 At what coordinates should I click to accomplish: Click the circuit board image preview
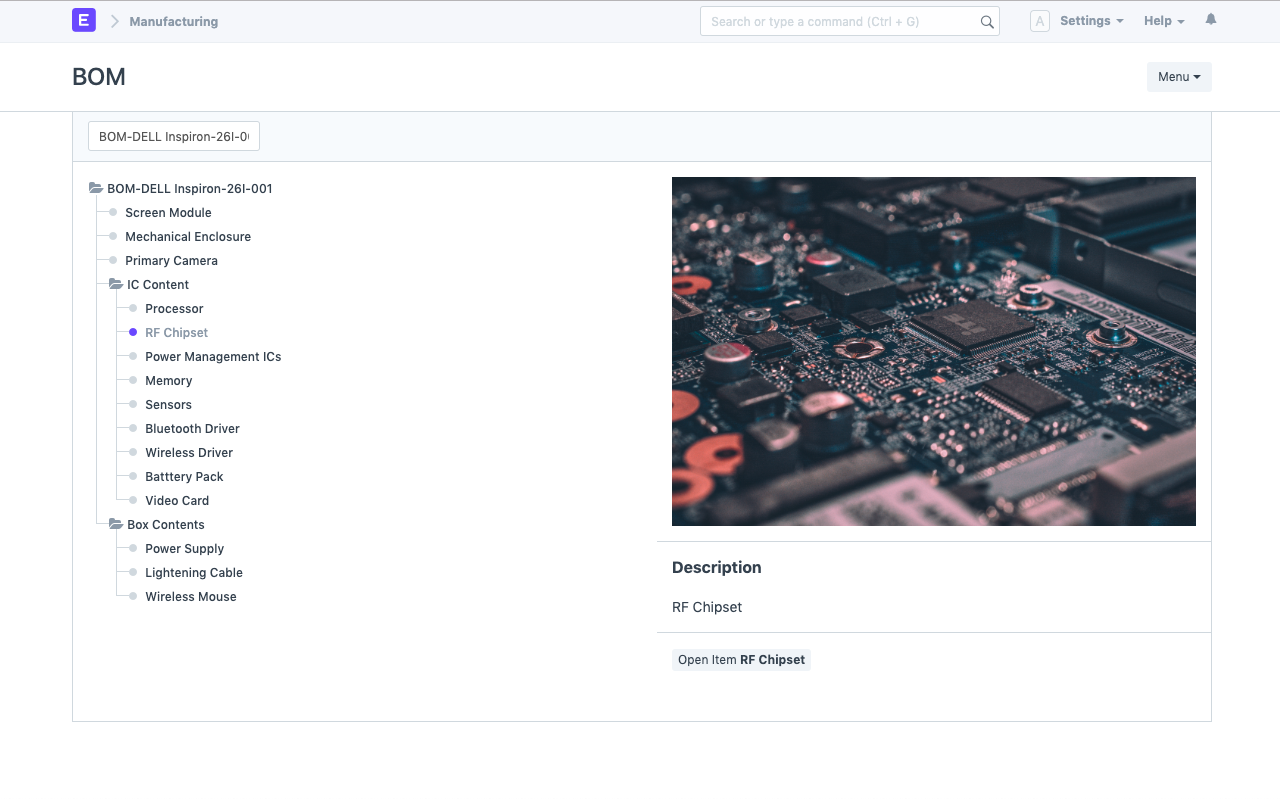point(933,351)
